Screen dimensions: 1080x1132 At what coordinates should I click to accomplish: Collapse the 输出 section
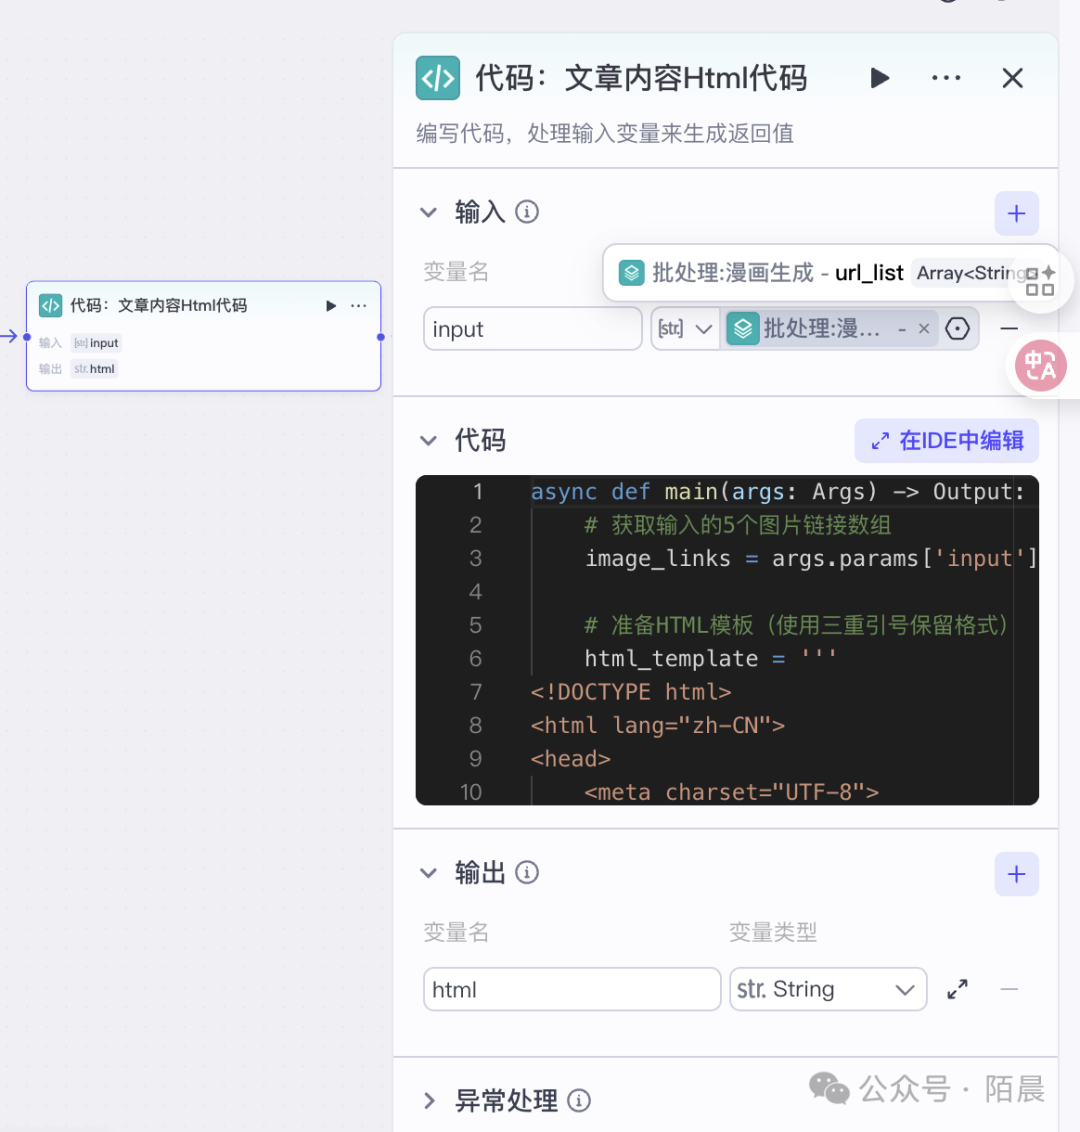click(x=429, y=873)
